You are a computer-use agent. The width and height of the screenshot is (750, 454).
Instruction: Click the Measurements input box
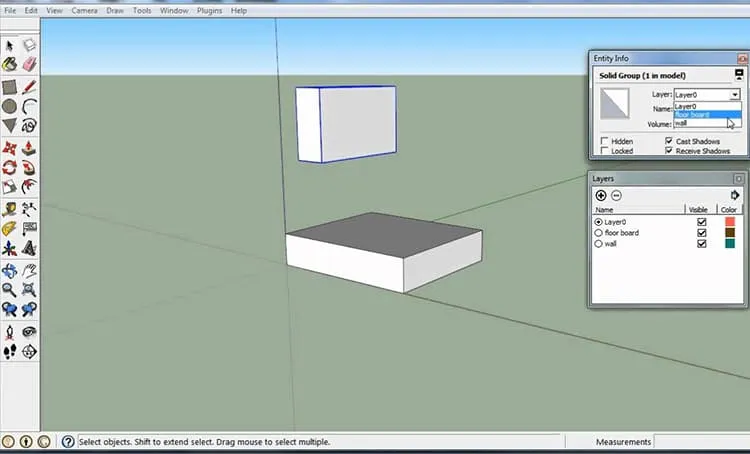pos(700,442)
